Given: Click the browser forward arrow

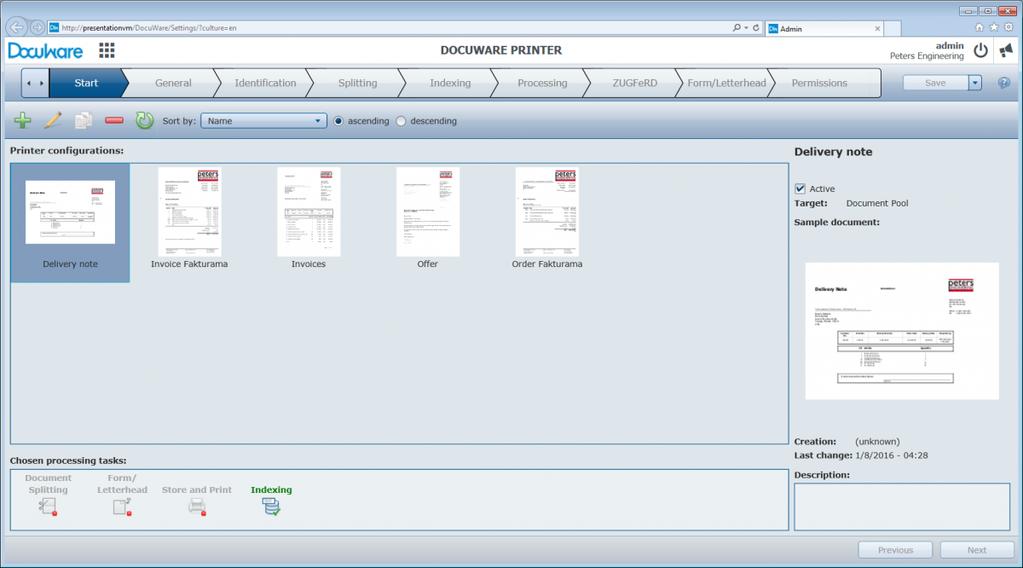Looking at the screenshot, I should (x=37, y=27).
